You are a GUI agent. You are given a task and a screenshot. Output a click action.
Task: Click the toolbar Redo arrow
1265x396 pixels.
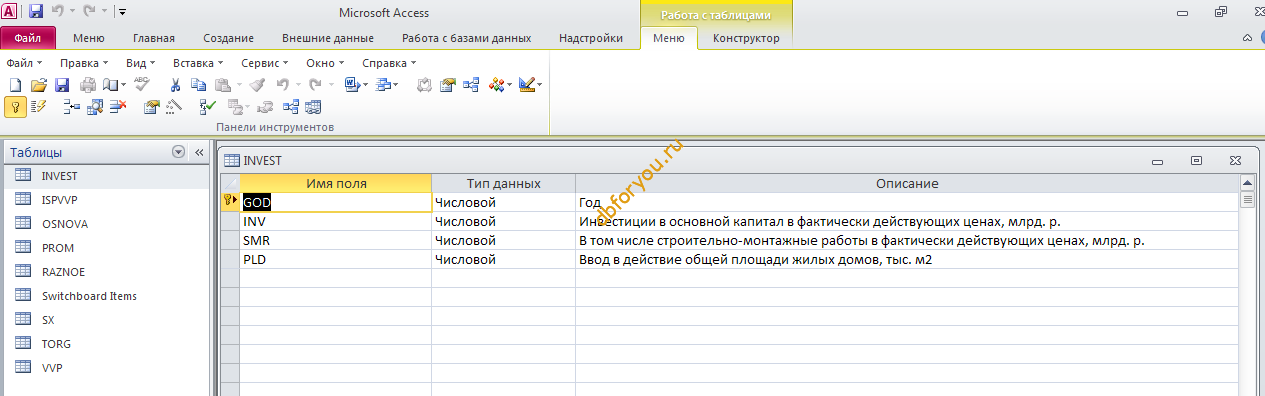click(x=315, y=85)
